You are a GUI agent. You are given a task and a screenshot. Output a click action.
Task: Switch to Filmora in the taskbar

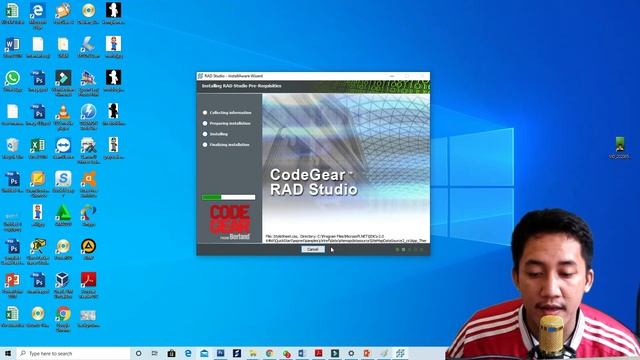(335, 353)
